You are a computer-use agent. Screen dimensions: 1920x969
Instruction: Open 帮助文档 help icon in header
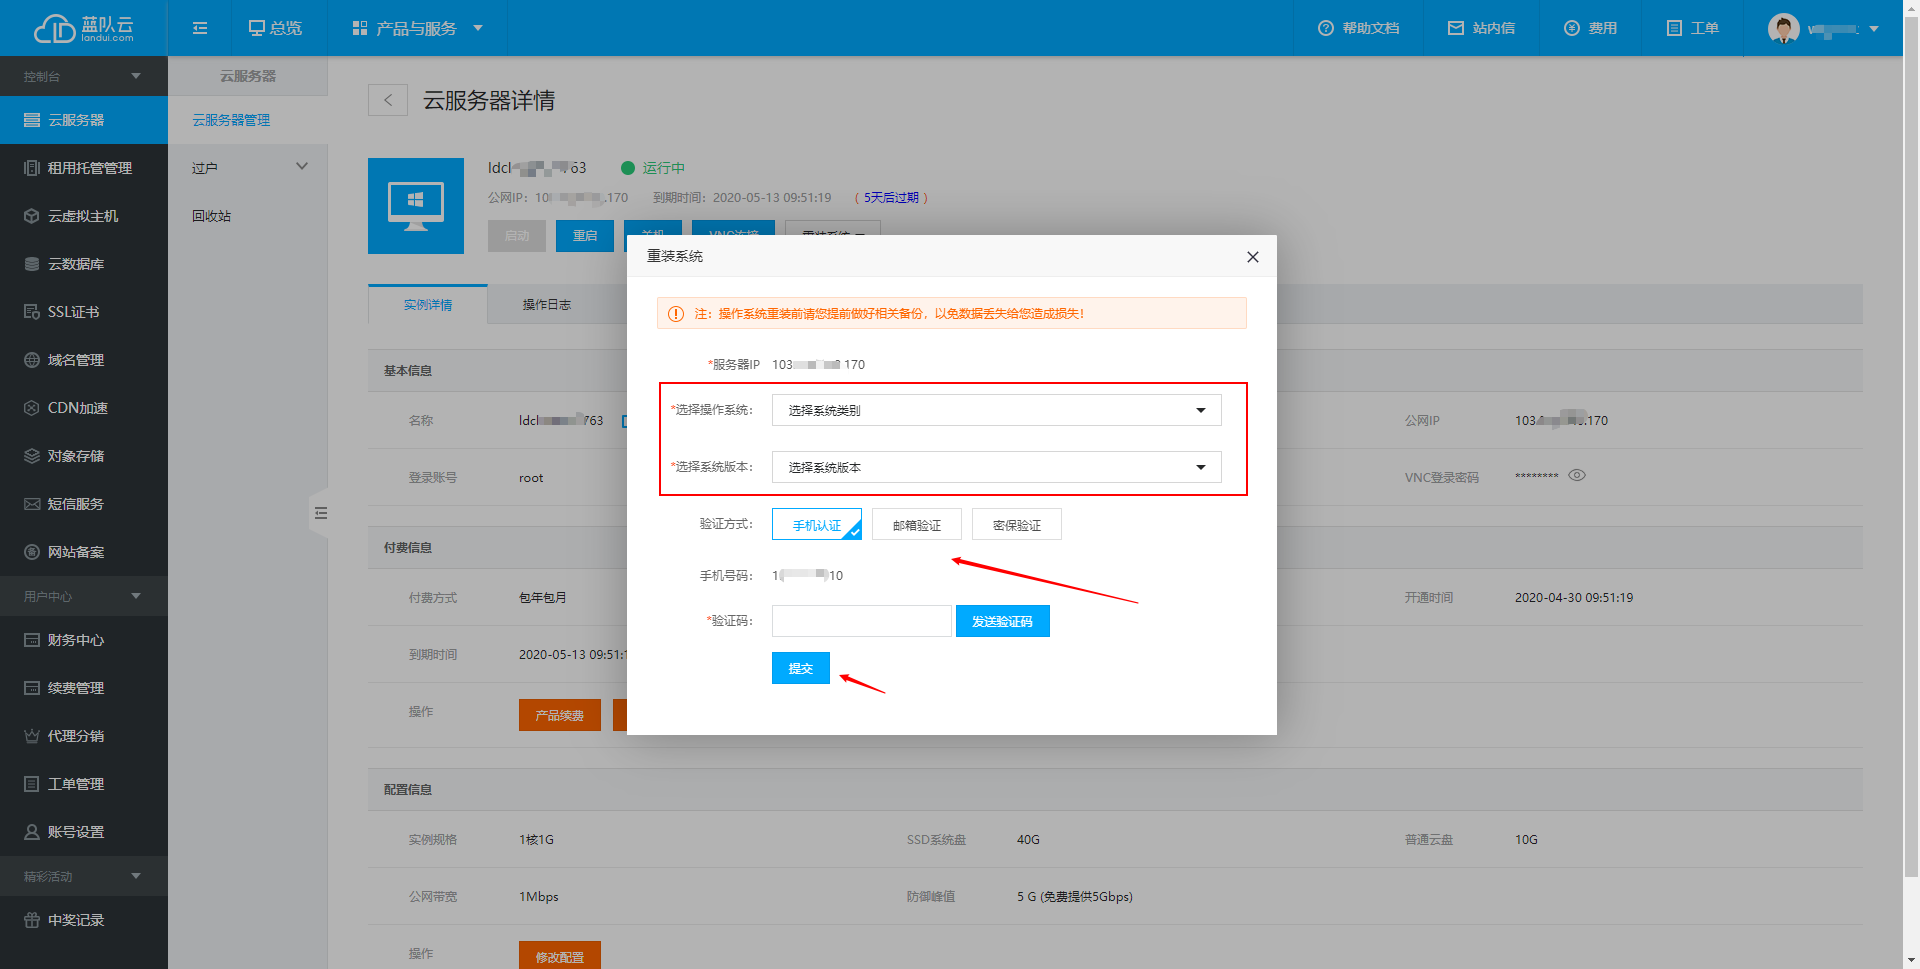tap(1326, 28)
